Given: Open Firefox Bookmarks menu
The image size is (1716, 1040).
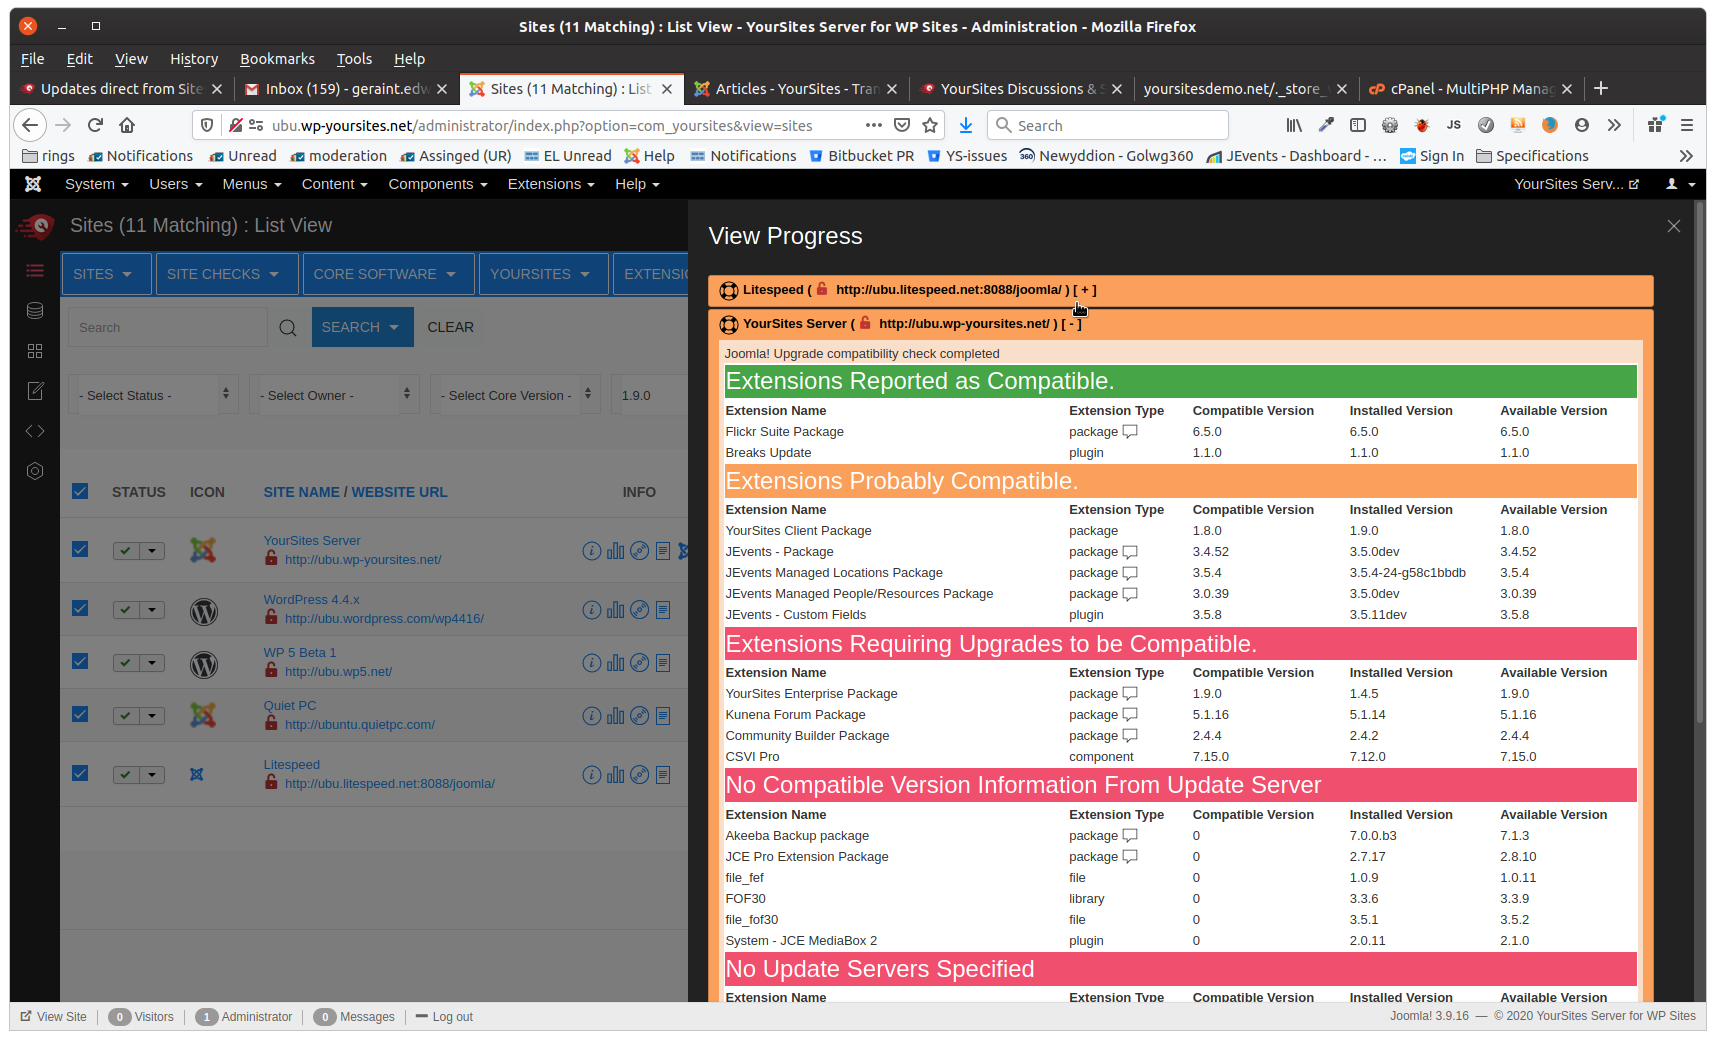Looking at the screenshot, I should click(x=277, y=59).
